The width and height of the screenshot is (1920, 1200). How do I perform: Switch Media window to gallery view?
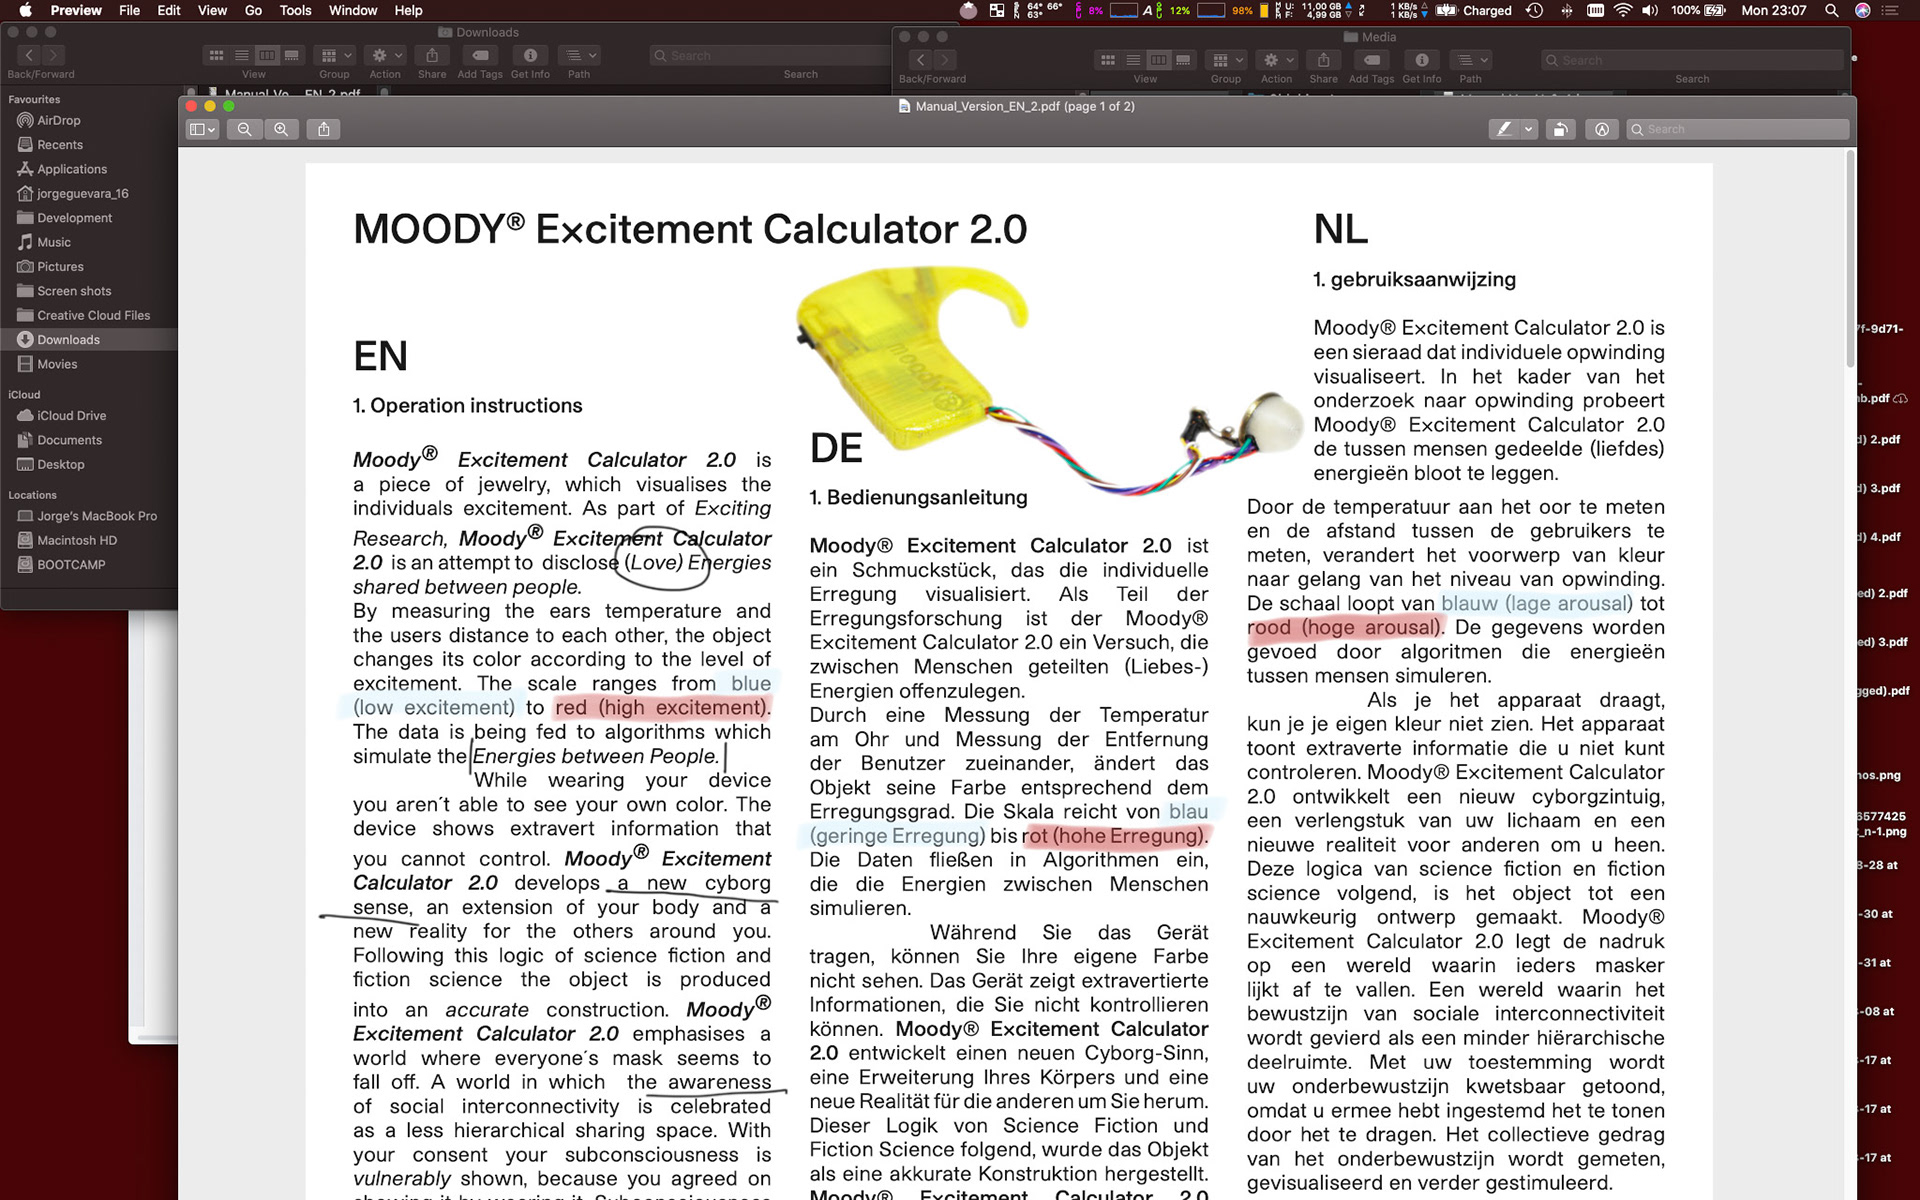coord(1183,60)
